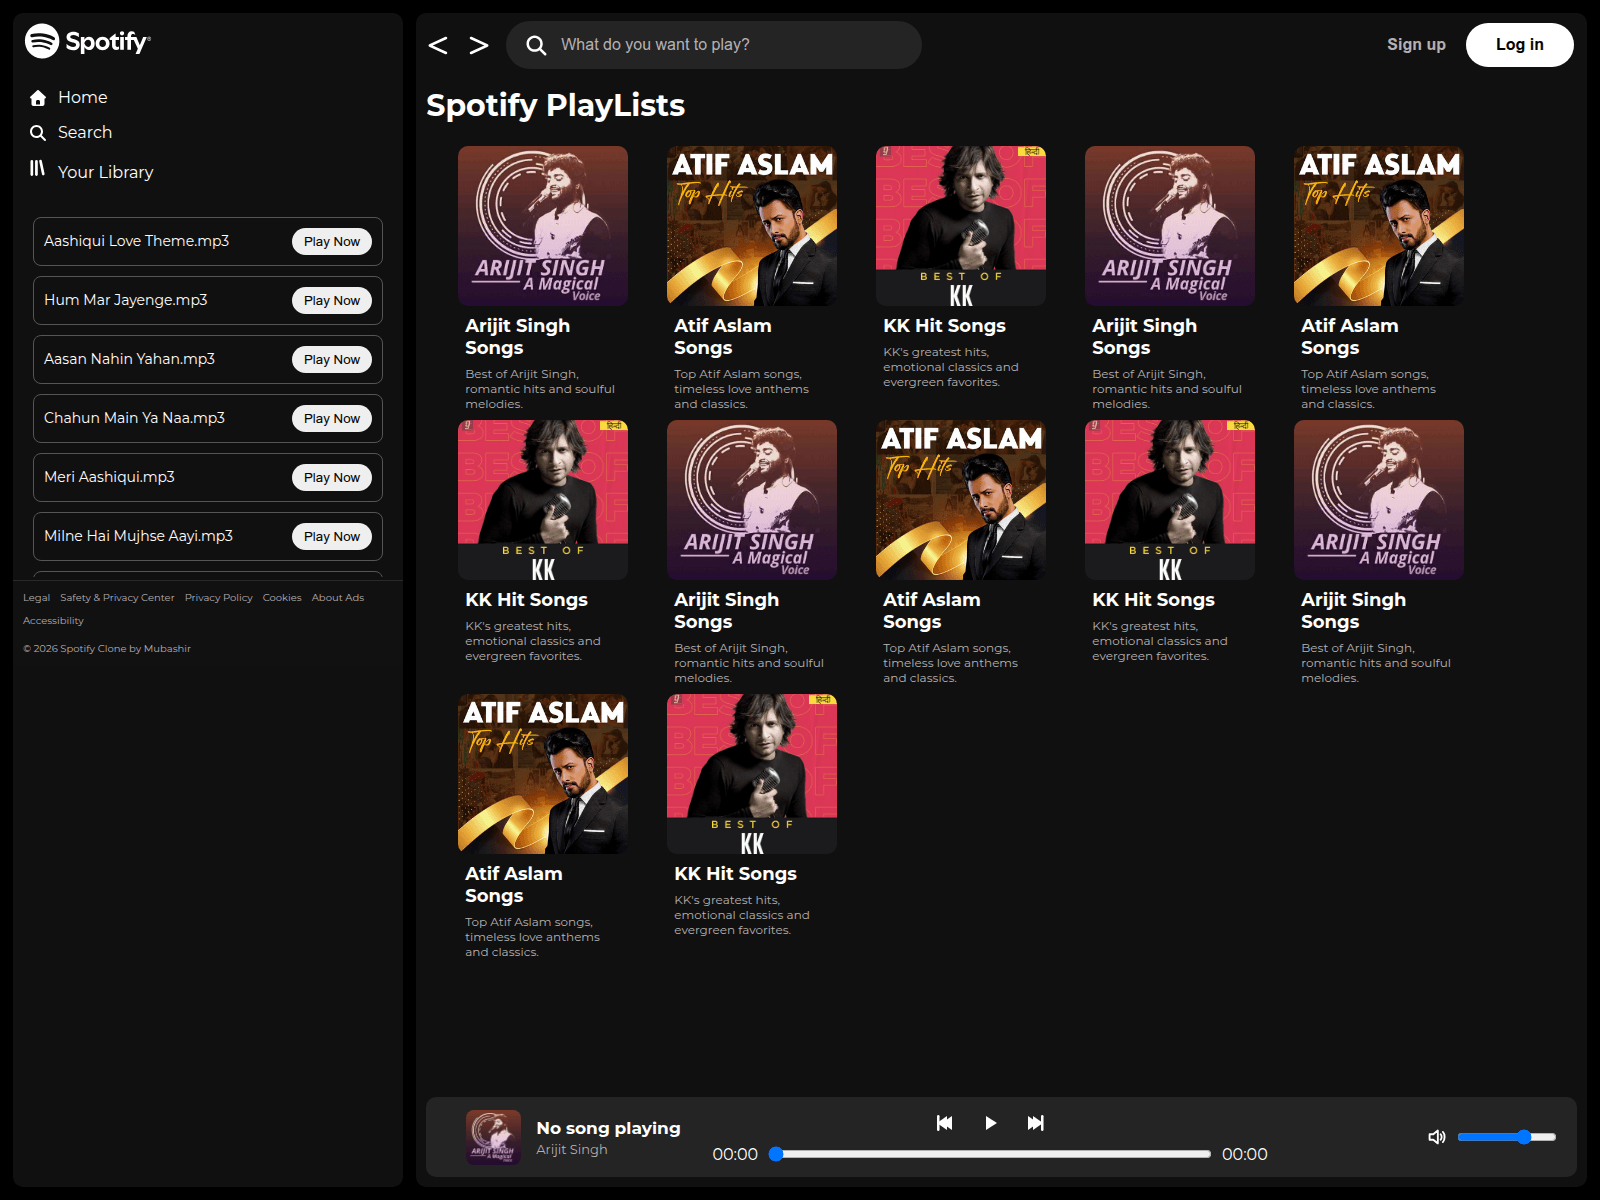Screen dimensions: 1600x1200
Task: Open Atif Aslam cover in middle row
Action: tap(961, 500)
